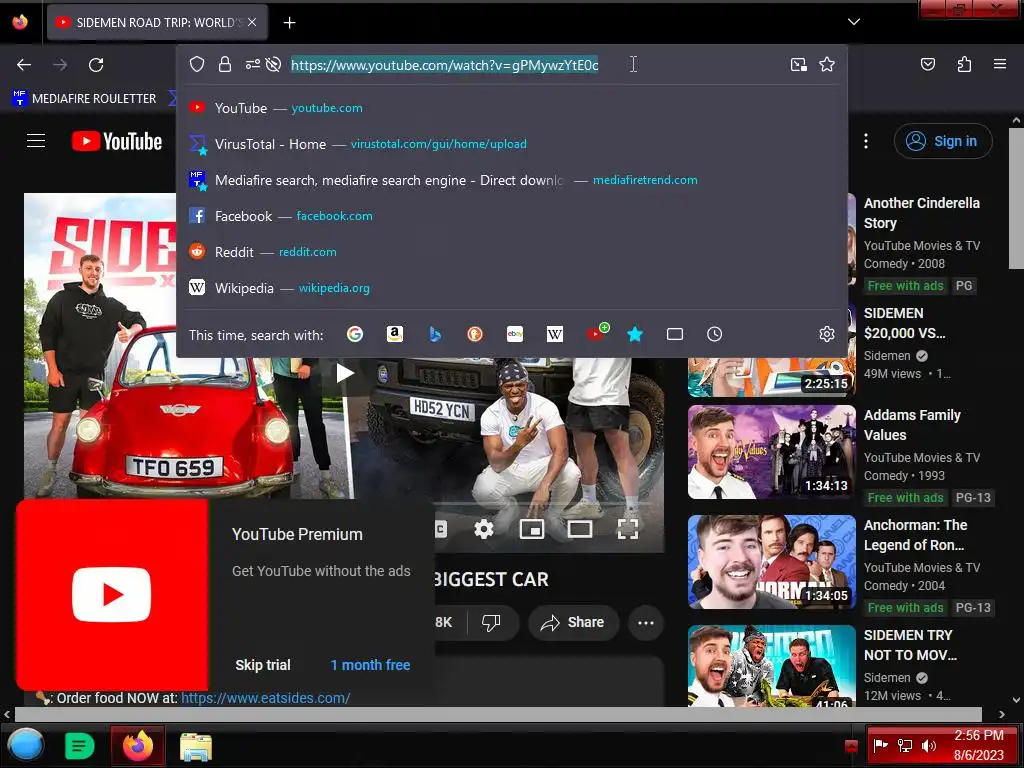Open SIDEMEN TRY NOT TO MOV video
The height and width of the screenshot is (768, 1024).
[x=910, y=645]
